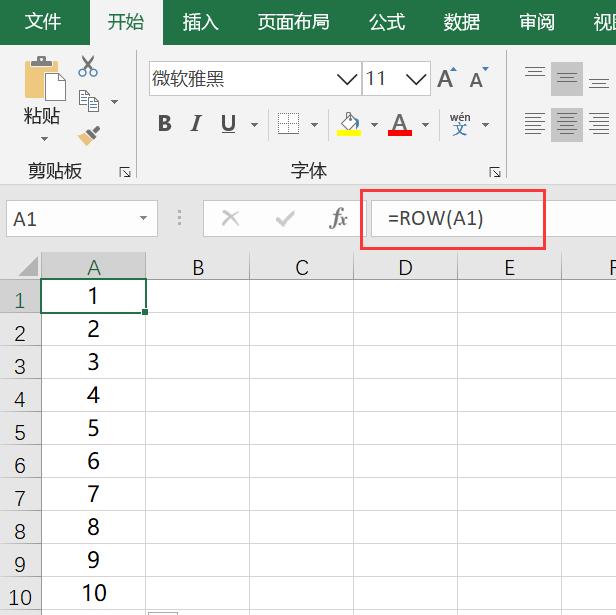Open the 文件 (File) tab

point(43,22)
